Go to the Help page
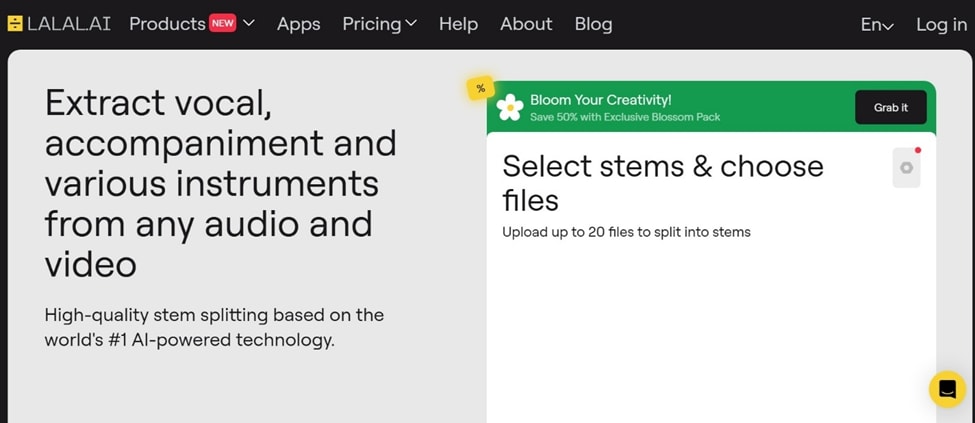 pos(458,24)
